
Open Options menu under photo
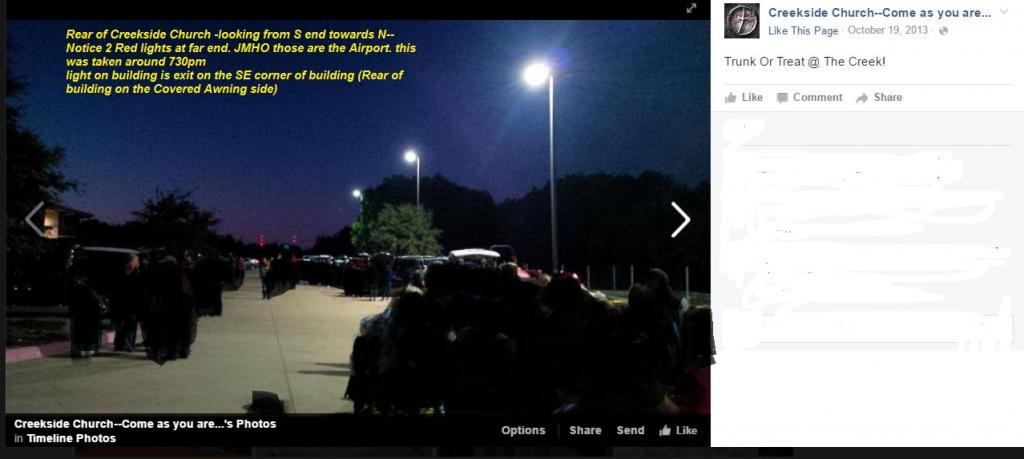click(x=523, y=430)
